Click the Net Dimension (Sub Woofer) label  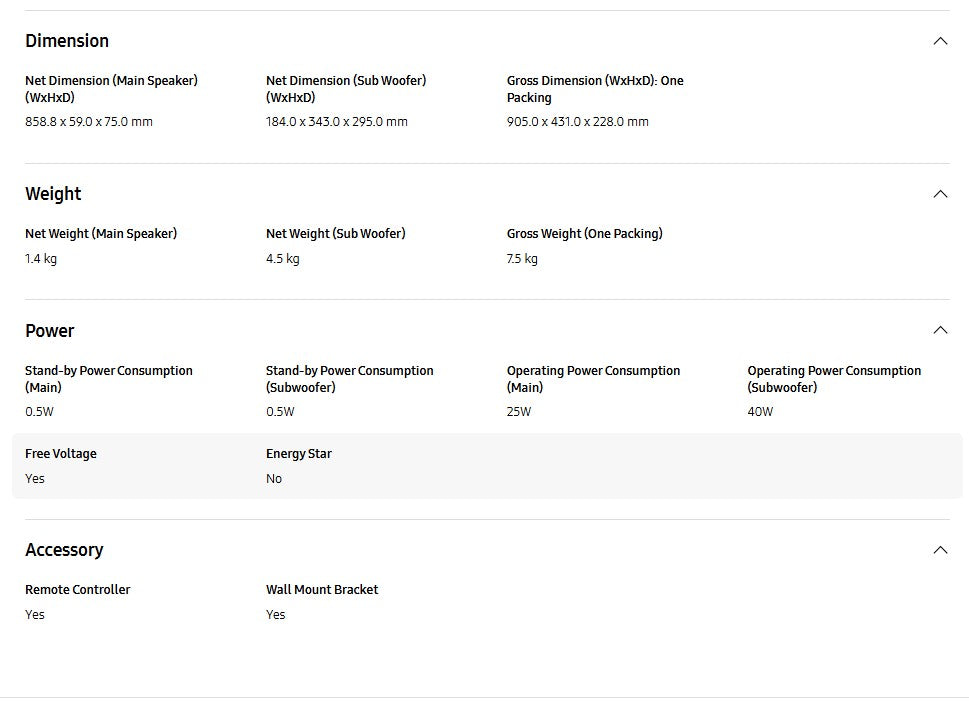pos(346,89)
